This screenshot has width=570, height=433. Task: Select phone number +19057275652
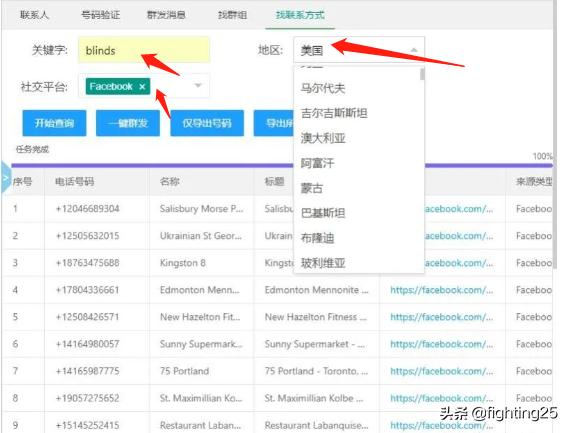click(87, 398)
